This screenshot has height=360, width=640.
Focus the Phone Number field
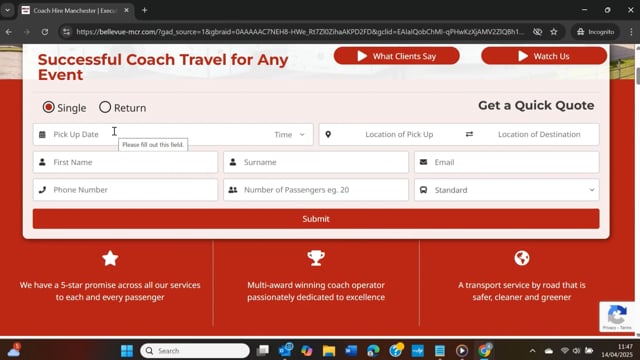pos(125,190)
